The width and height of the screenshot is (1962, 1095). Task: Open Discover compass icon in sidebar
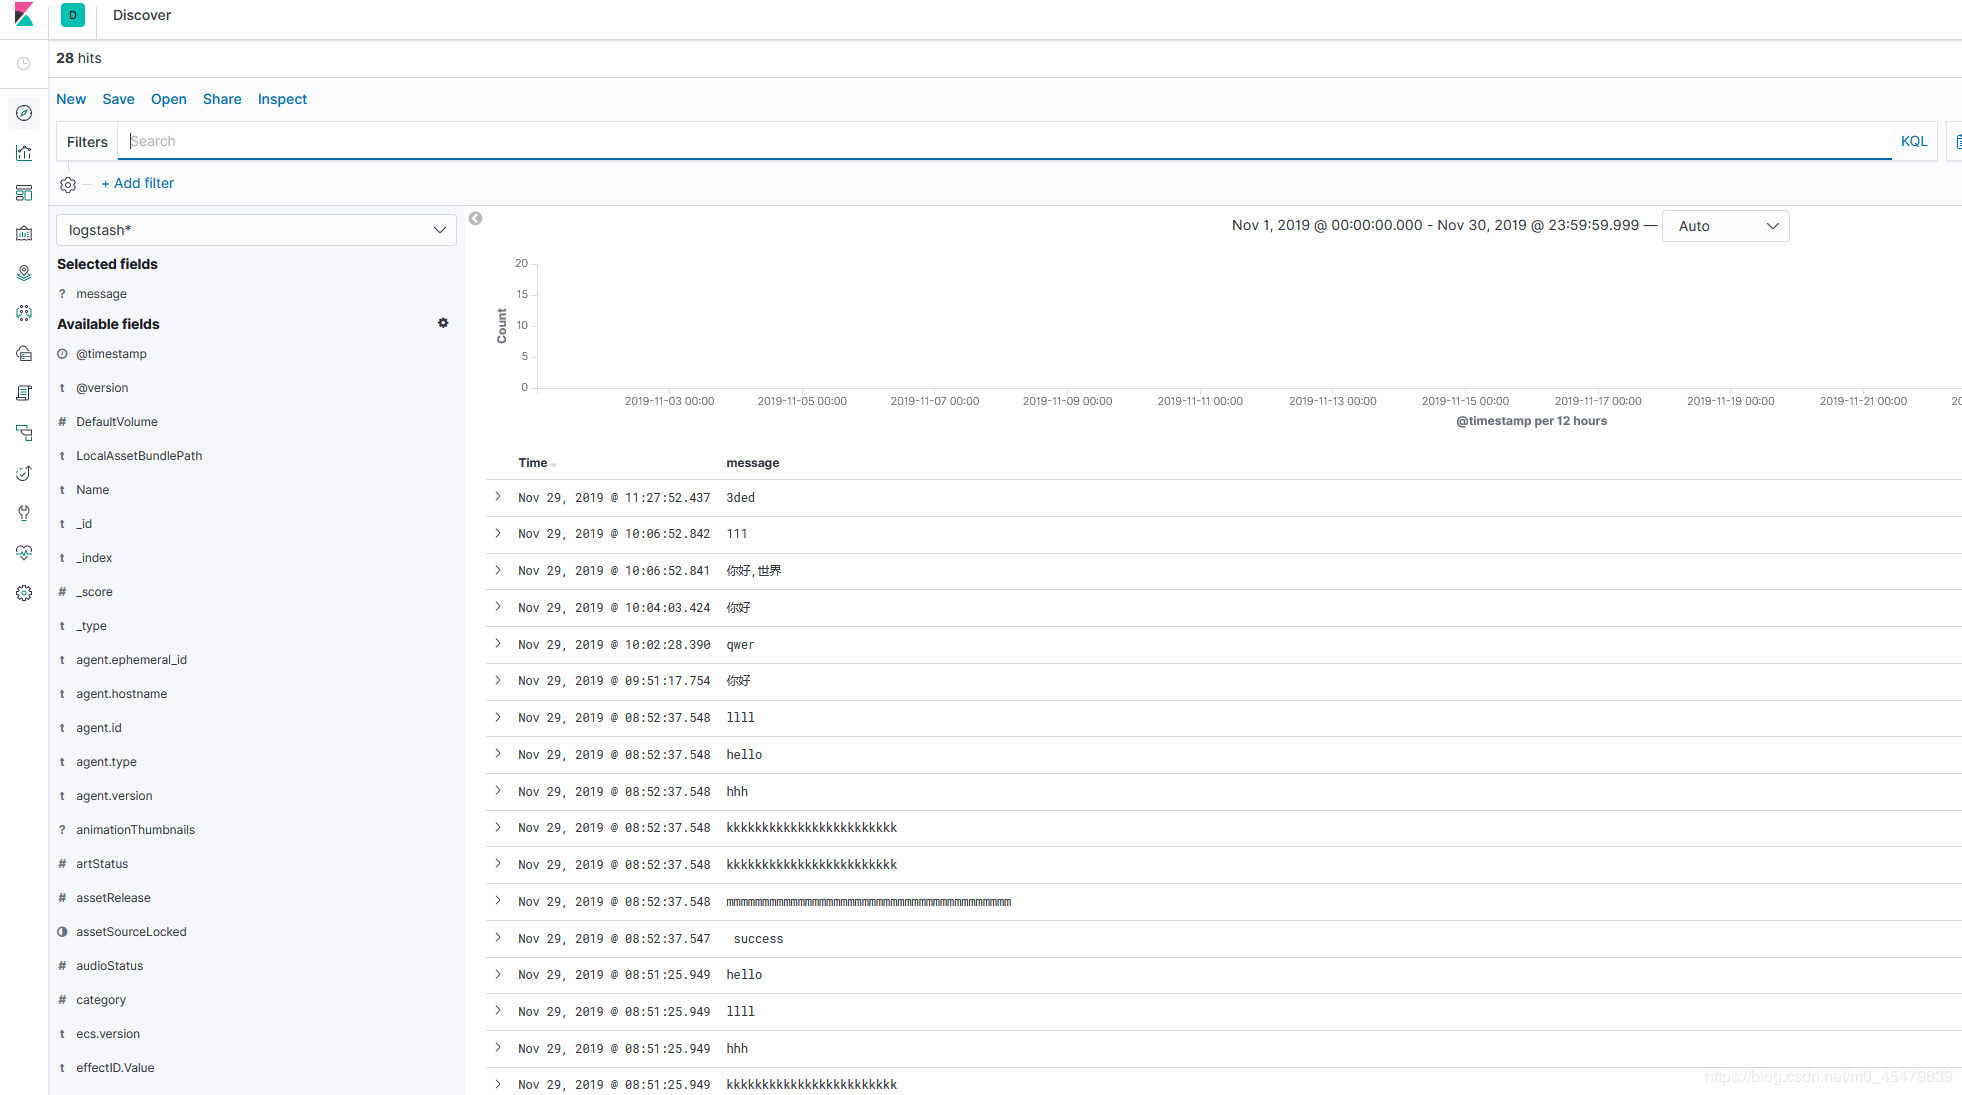coord(24,113)
